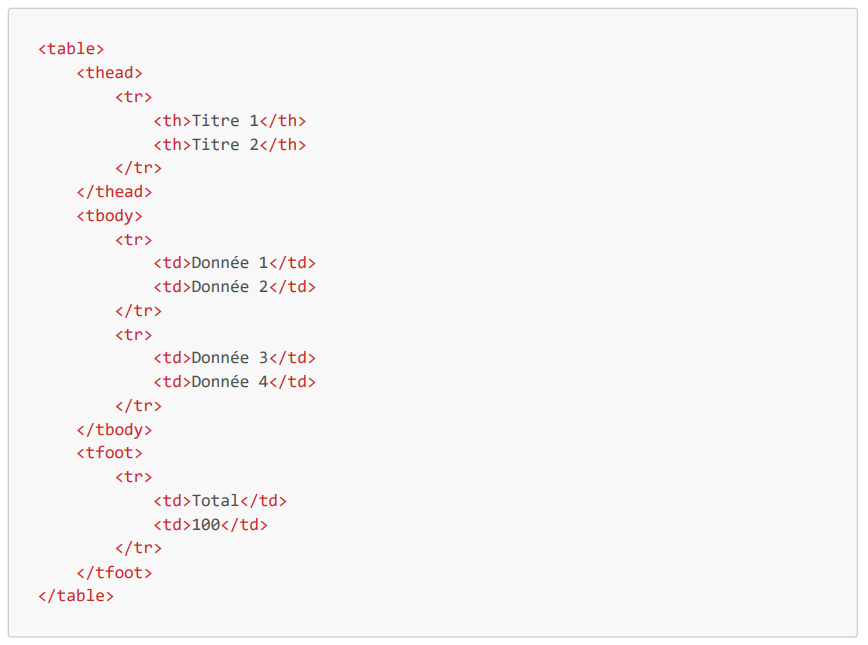Click the closing </table> tag
868x645 pixels.
(76, 596)
